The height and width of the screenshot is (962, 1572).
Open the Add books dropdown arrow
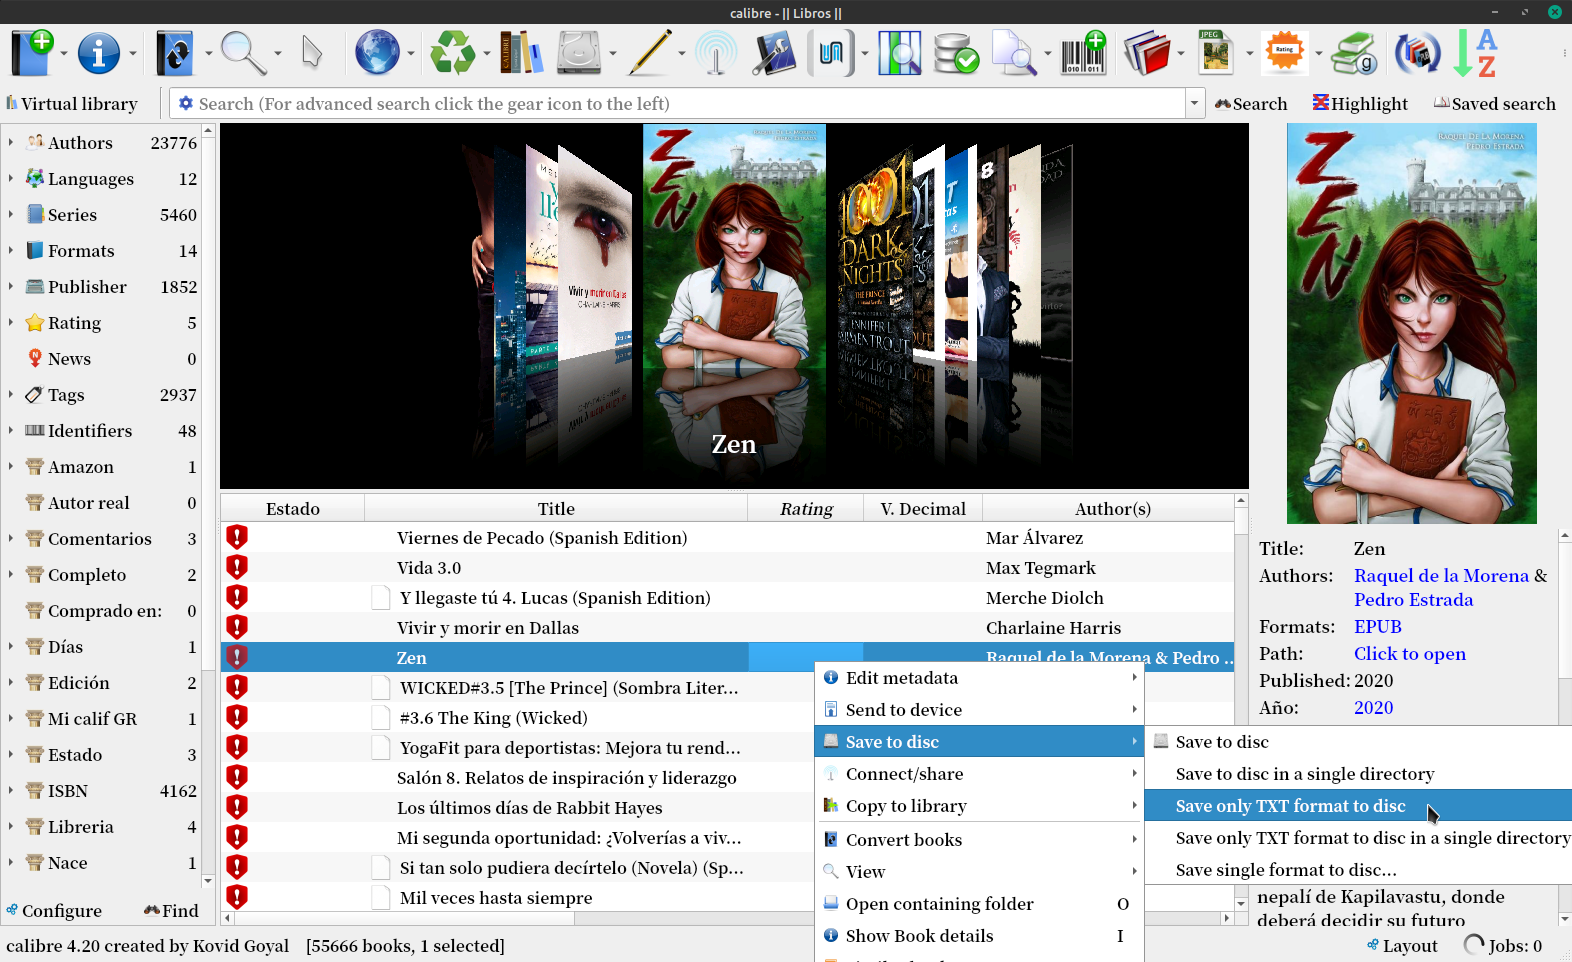click(x=63, y=54)
